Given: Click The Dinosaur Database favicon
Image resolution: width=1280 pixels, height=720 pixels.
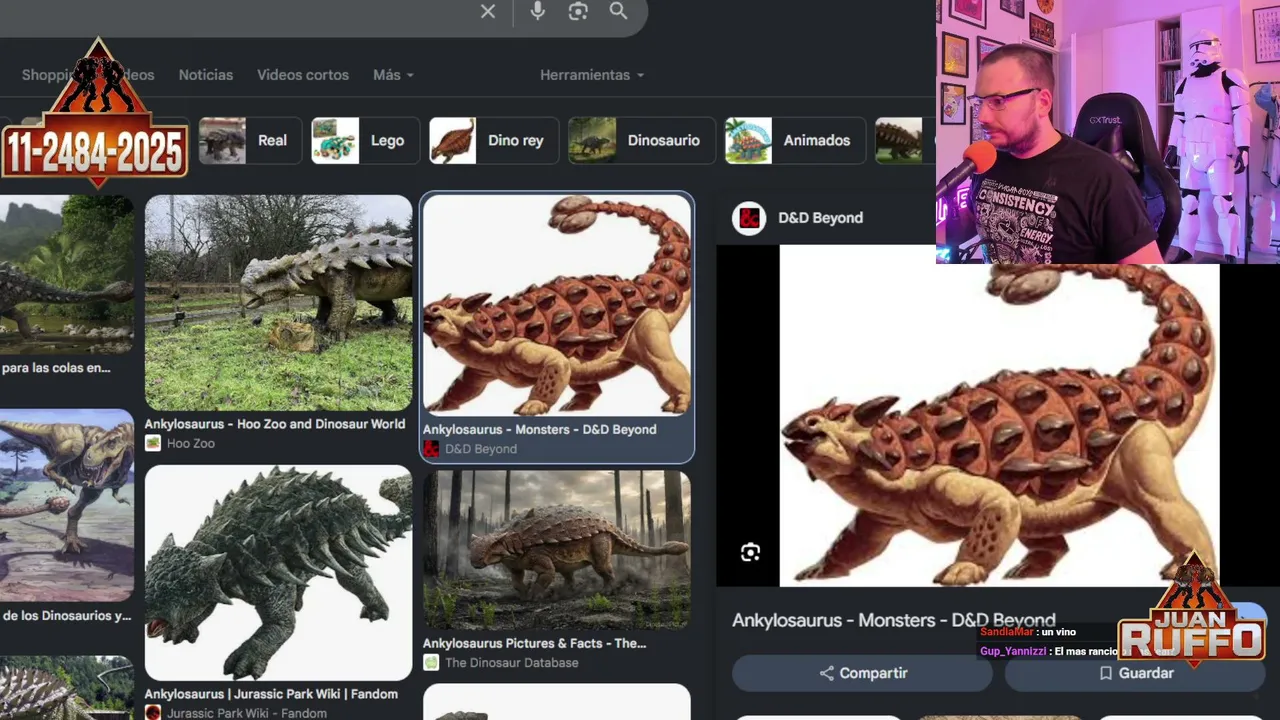Looking at the screenshot, I should (431, 662).
